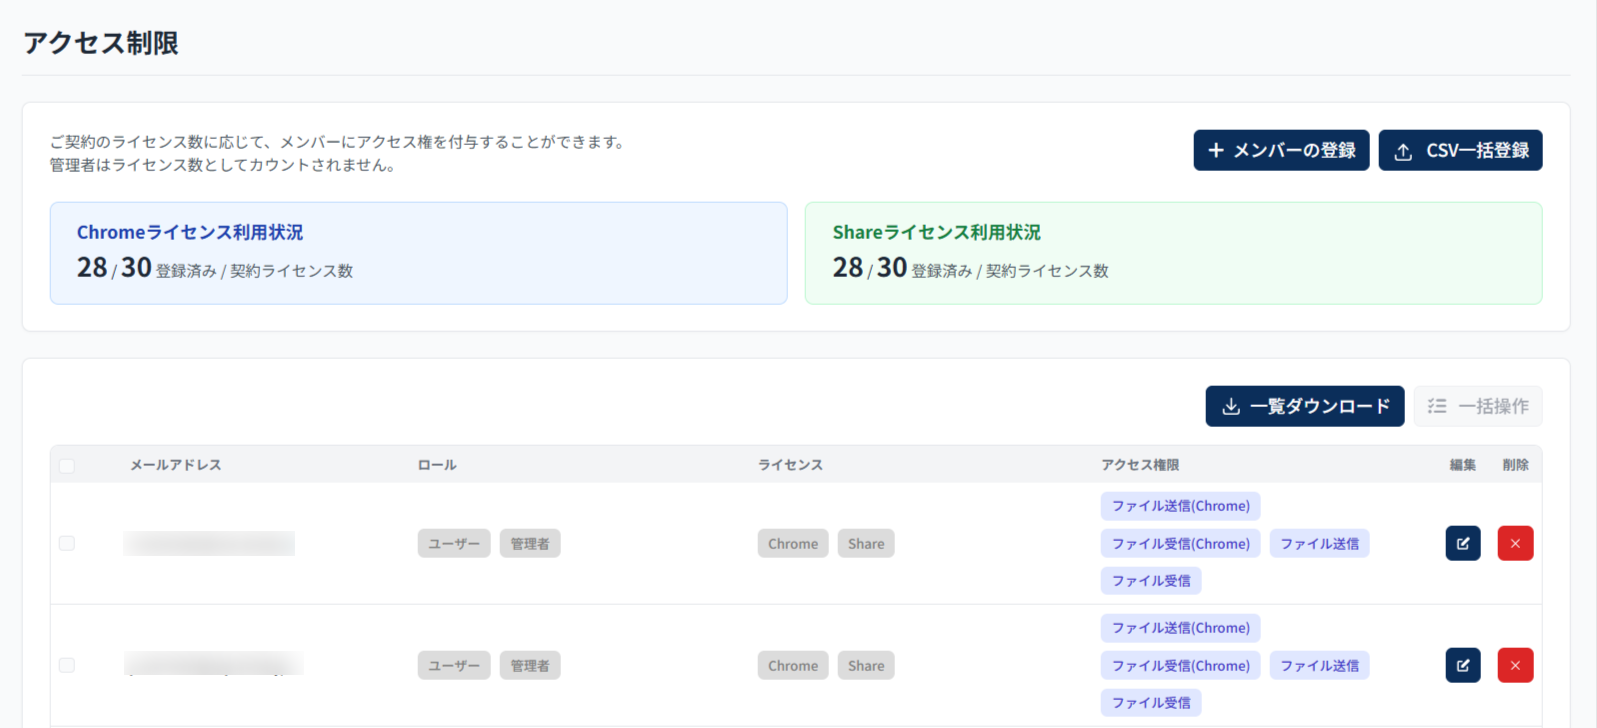Click the 管理者 role tag in first row

[529, 544]
